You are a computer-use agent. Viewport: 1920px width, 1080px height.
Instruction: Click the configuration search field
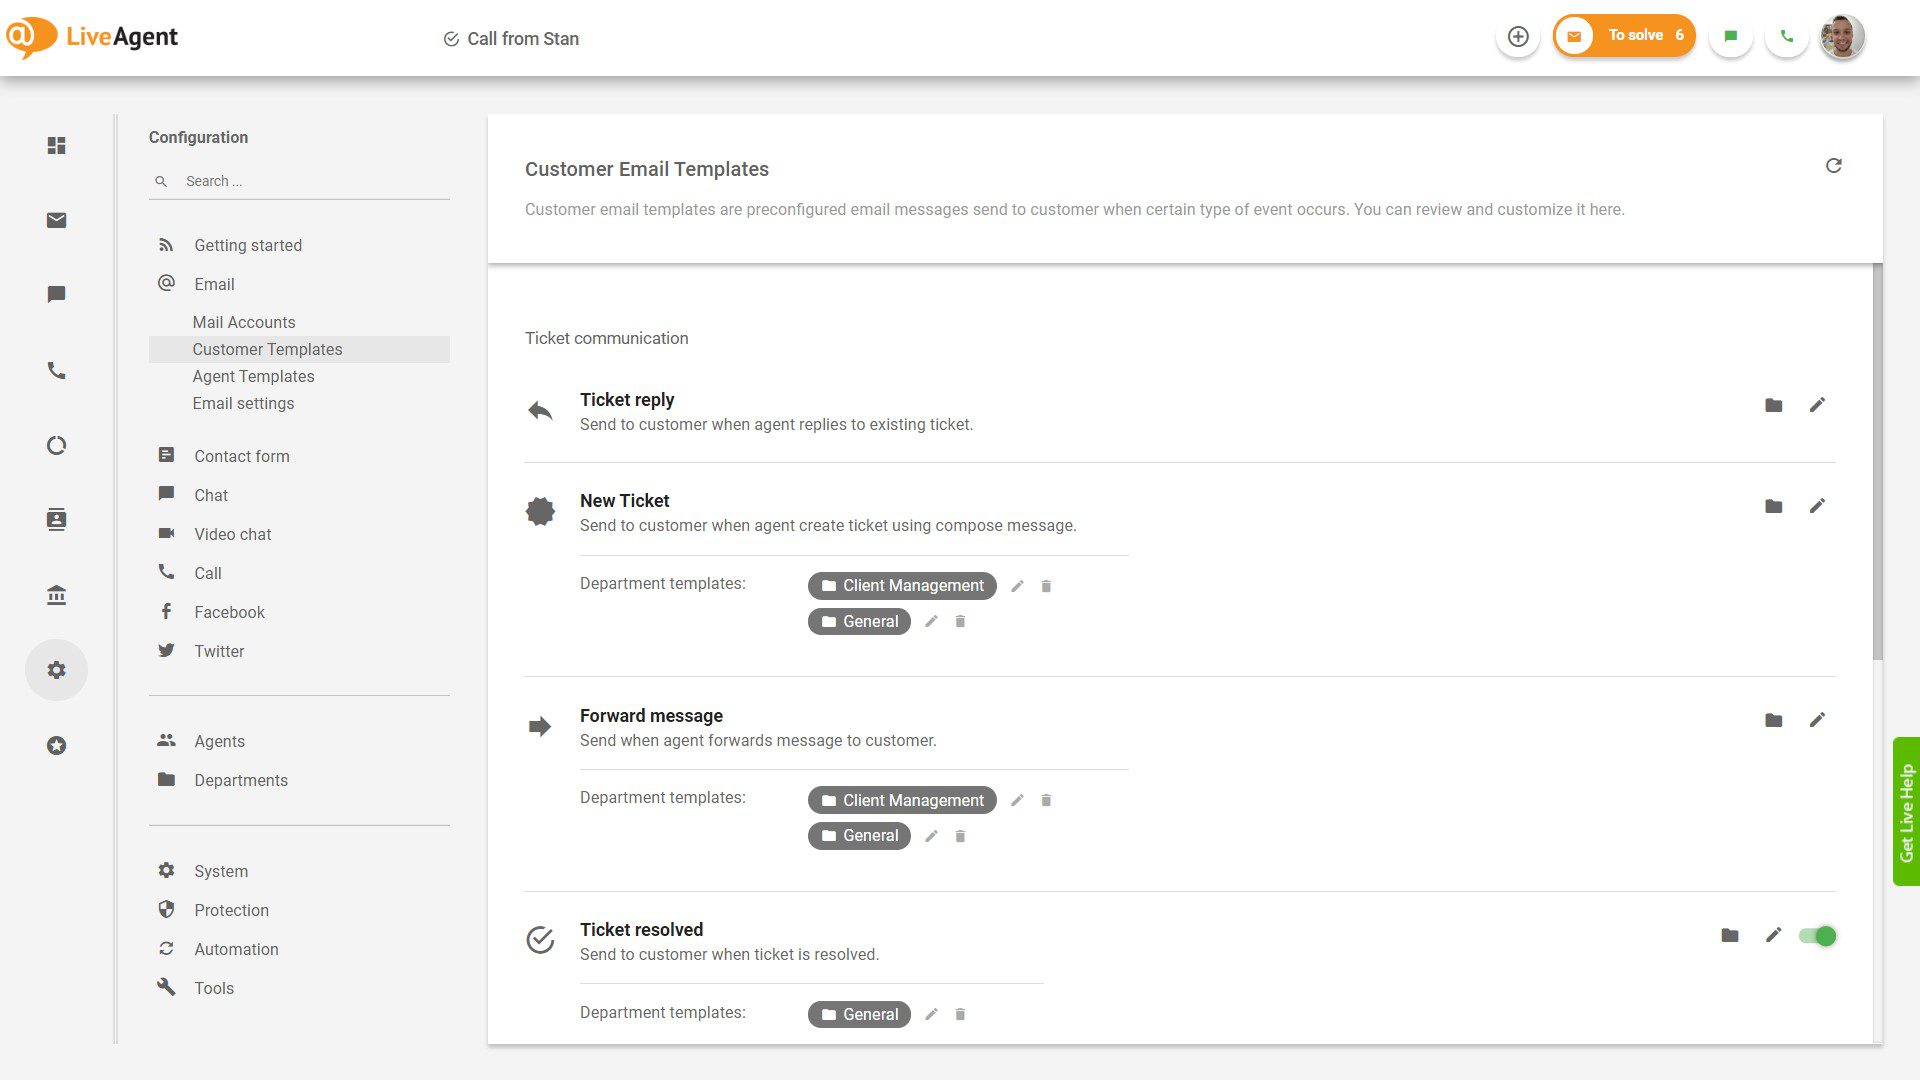coord(300,181)
